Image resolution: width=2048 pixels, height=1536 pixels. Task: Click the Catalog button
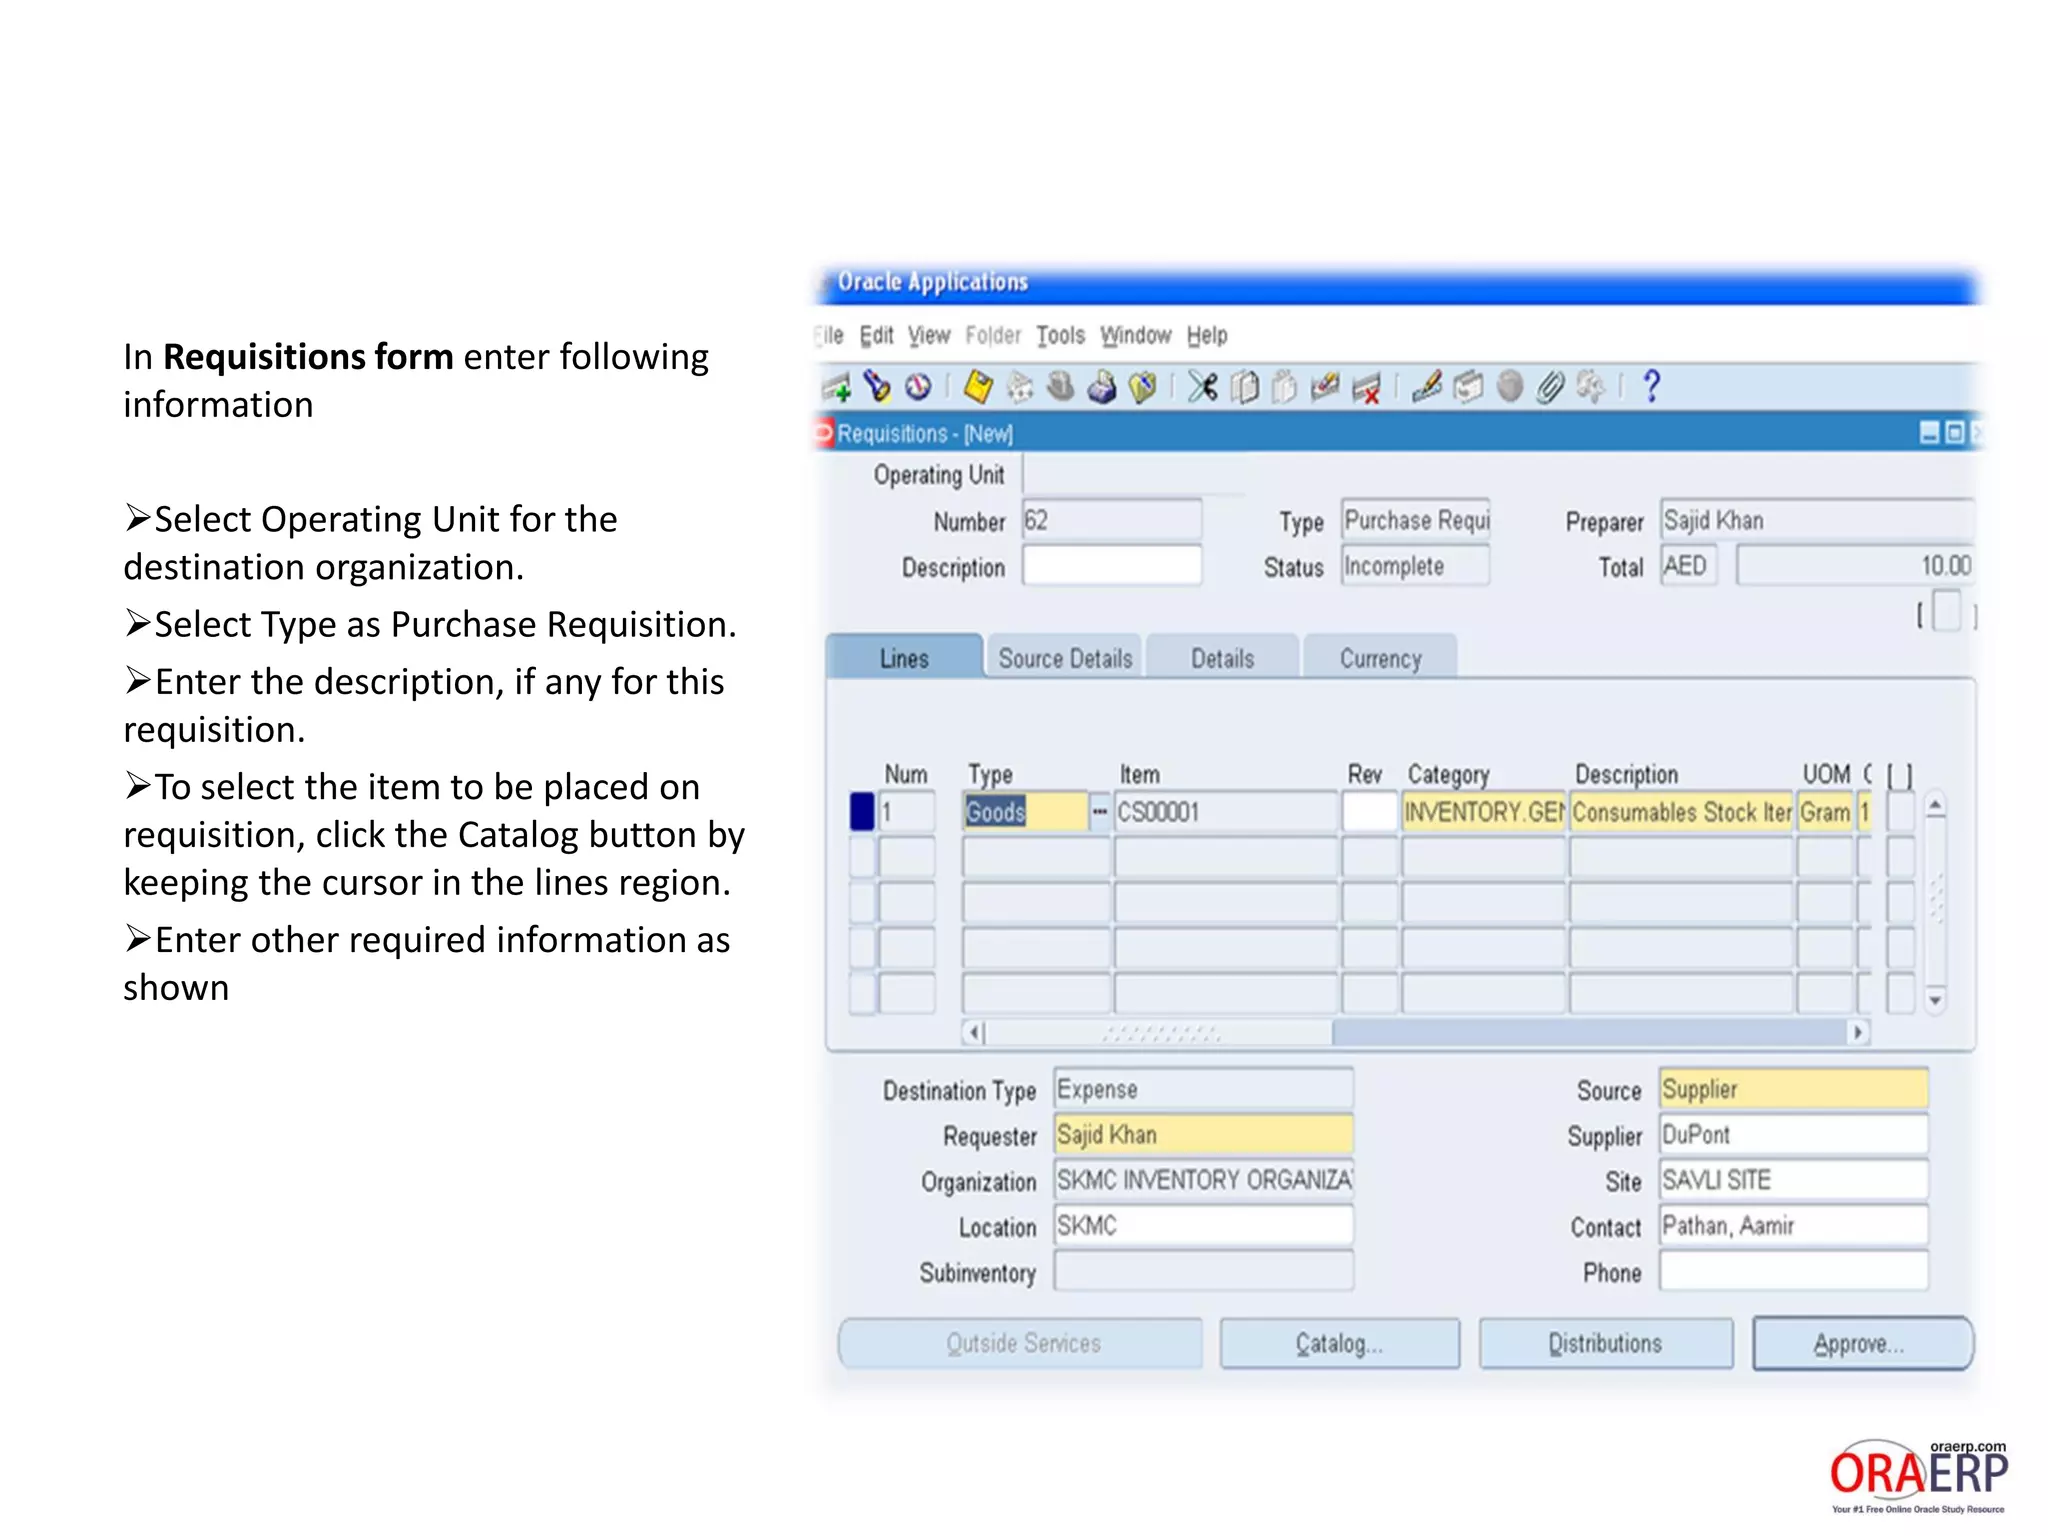point(1339,1344)
